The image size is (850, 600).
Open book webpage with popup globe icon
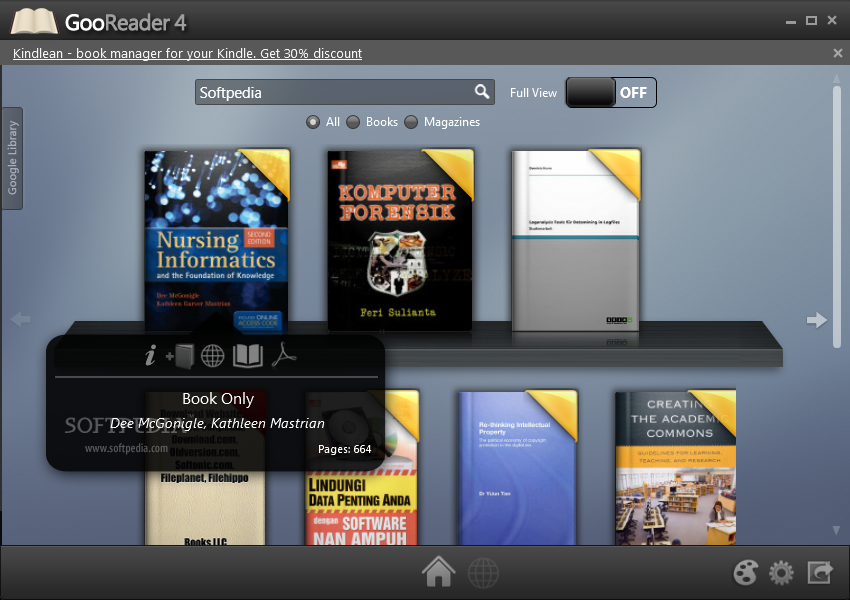[x=212, y=356]
